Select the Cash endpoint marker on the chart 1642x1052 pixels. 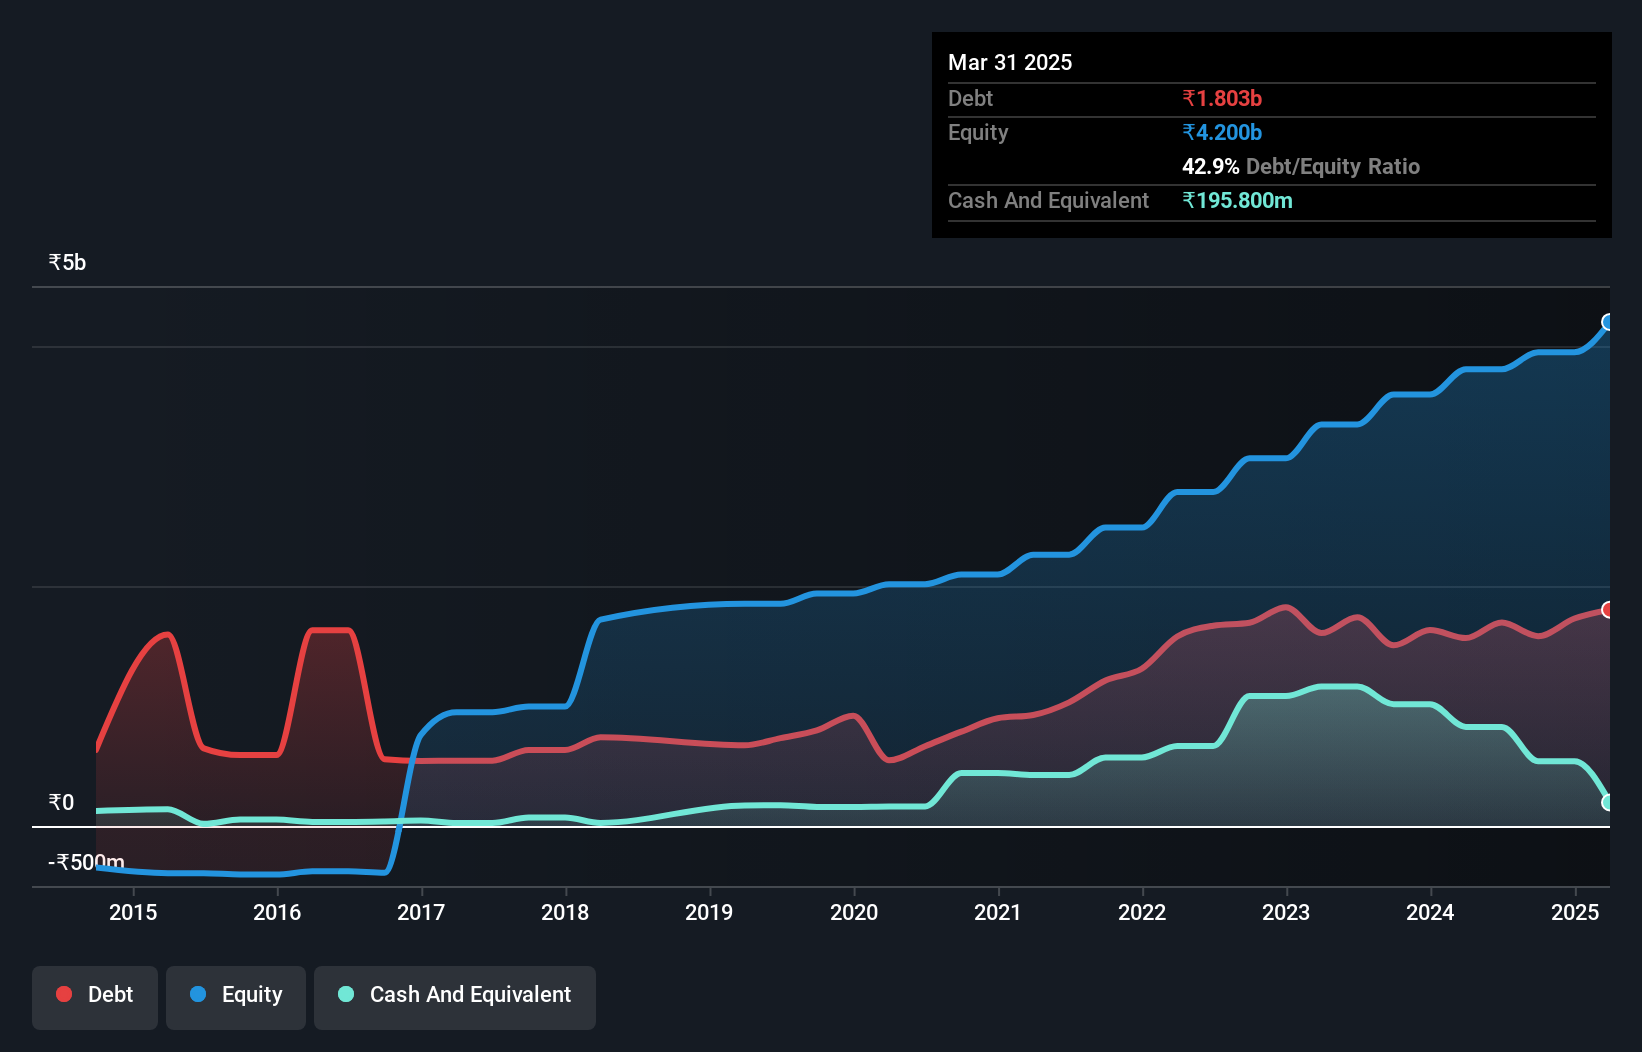pyautogui.click(x=1606, y=802)
